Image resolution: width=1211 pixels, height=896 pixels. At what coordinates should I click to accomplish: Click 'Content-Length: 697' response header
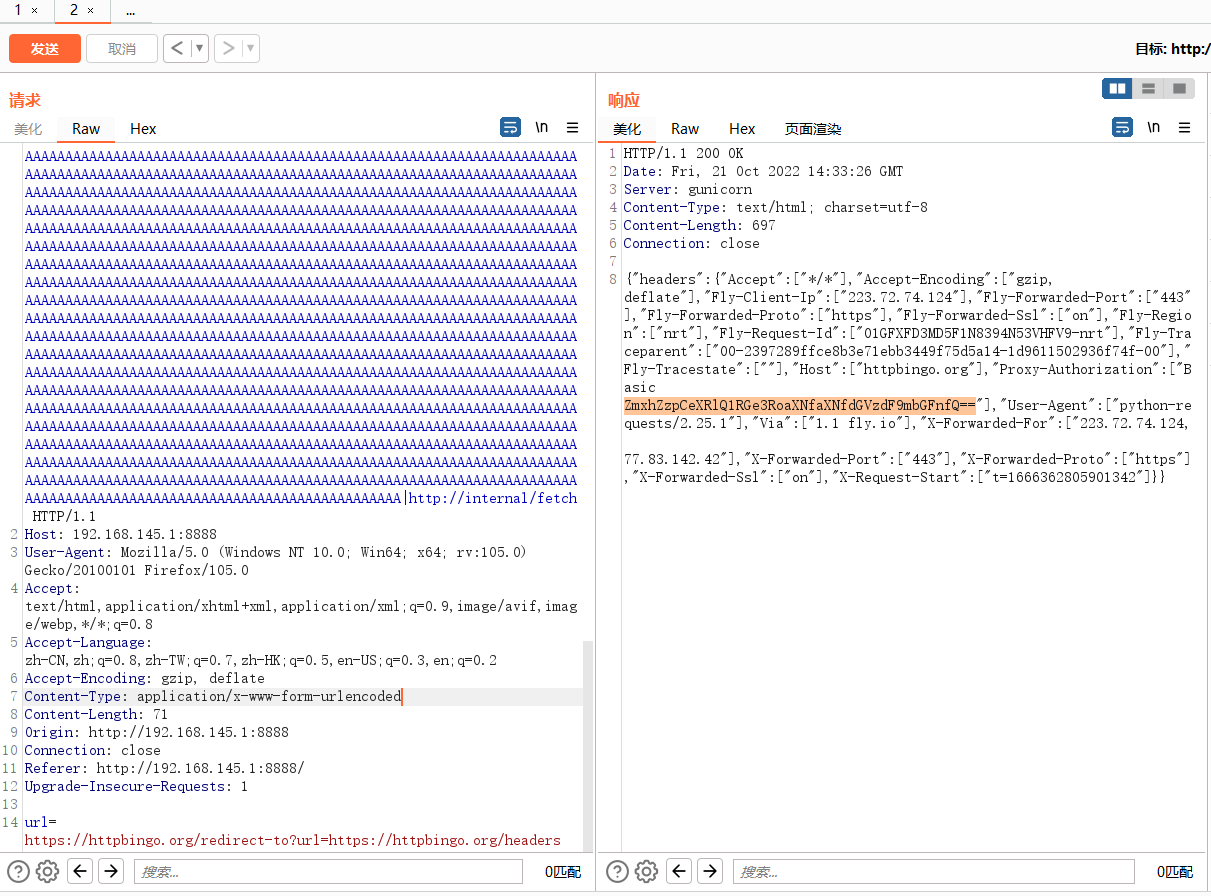point(699,225)
